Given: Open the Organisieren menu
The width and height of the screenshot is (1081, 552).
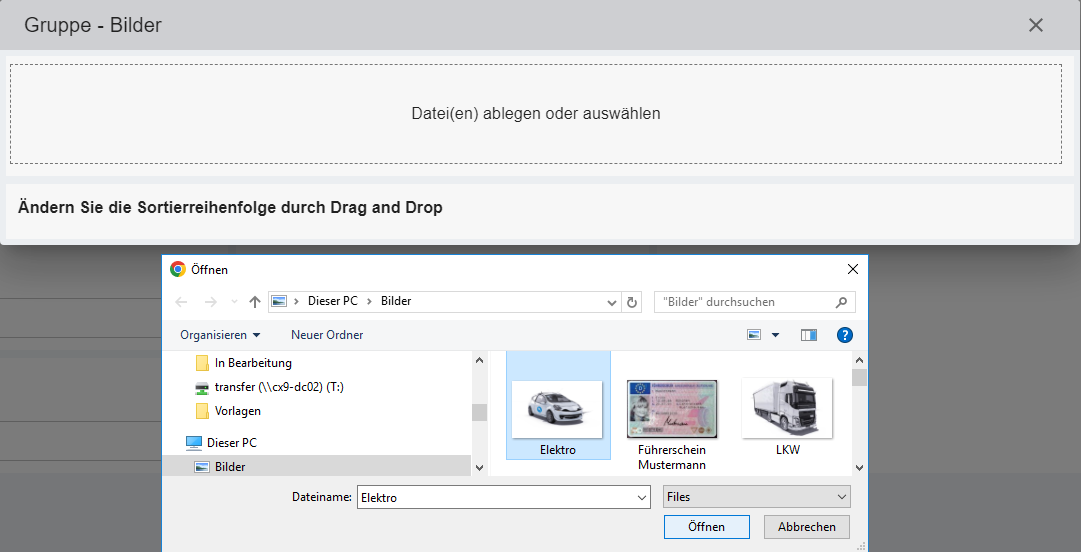Looking at the screenshot, I should (x=220, y=335).
